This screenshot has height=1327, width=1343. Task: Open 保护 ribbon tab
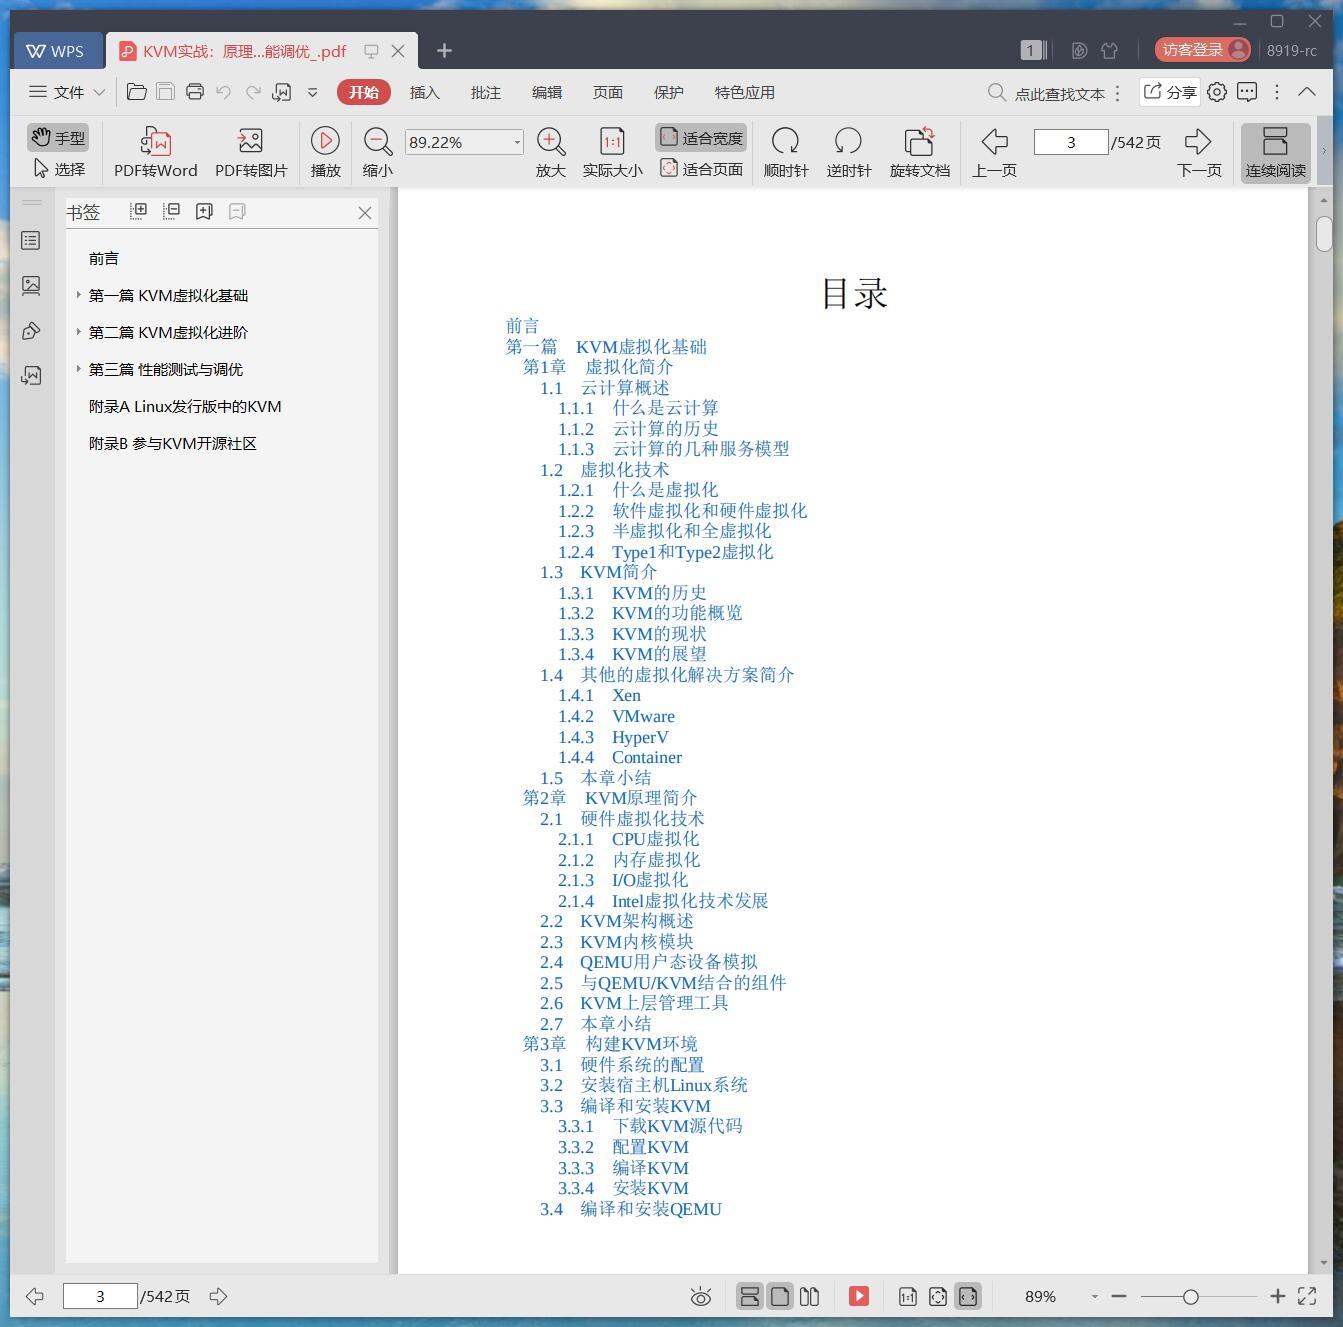(669, 92)
